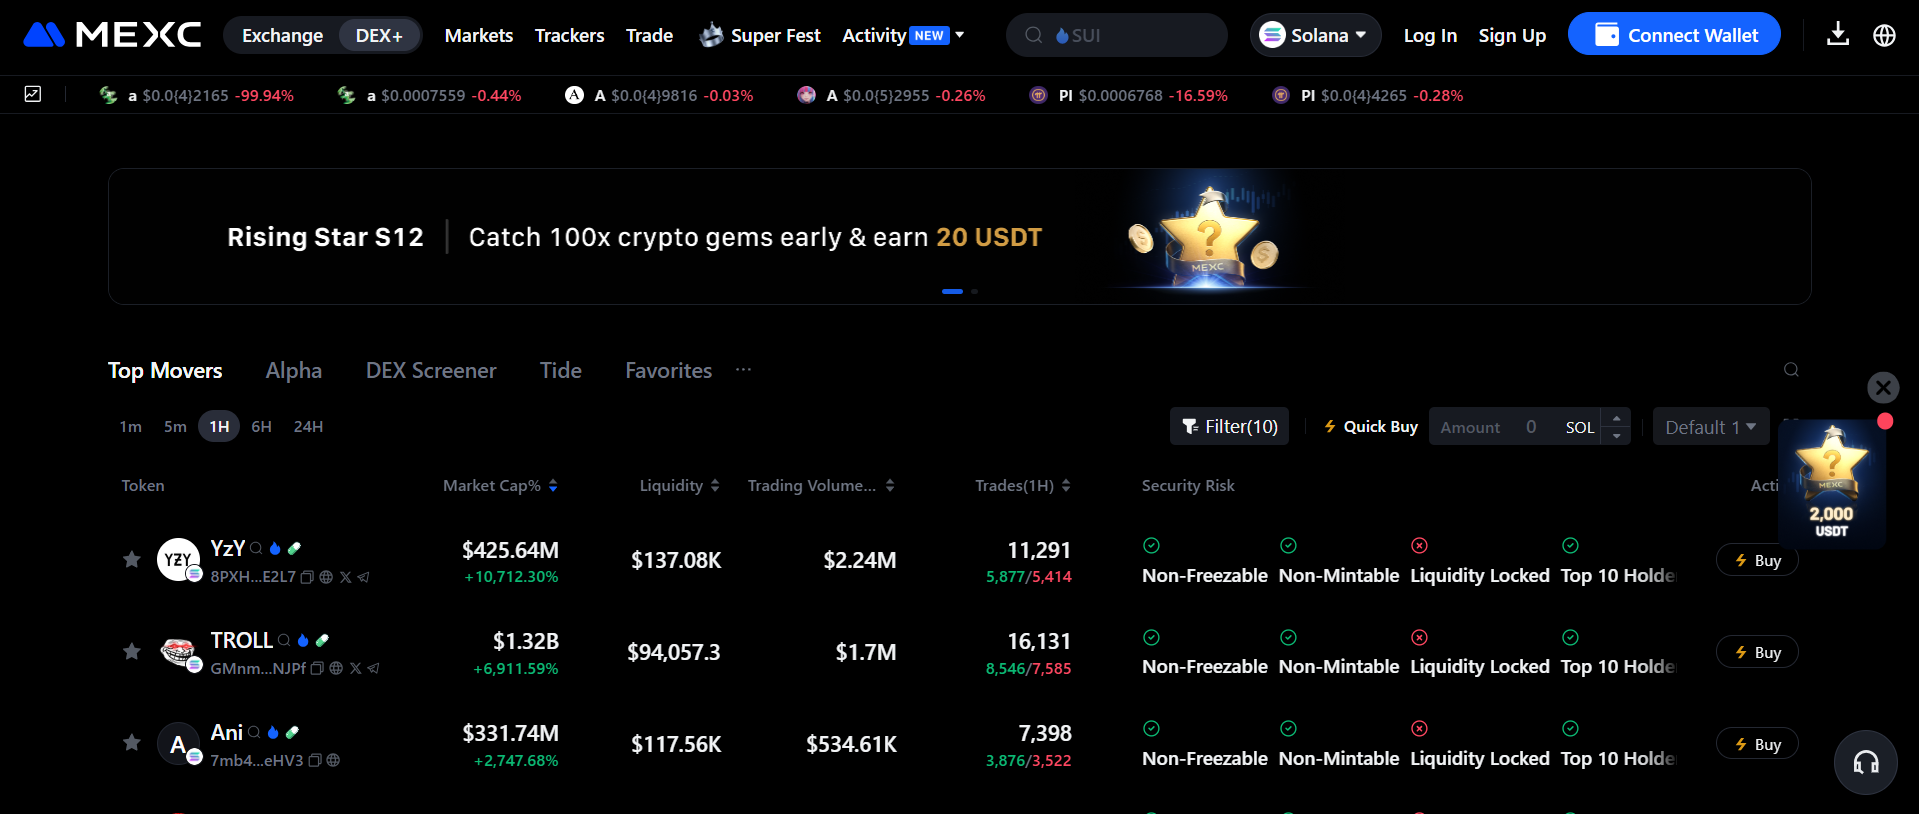
Task: Click the TROLL token logo
Action: [178, 651]
